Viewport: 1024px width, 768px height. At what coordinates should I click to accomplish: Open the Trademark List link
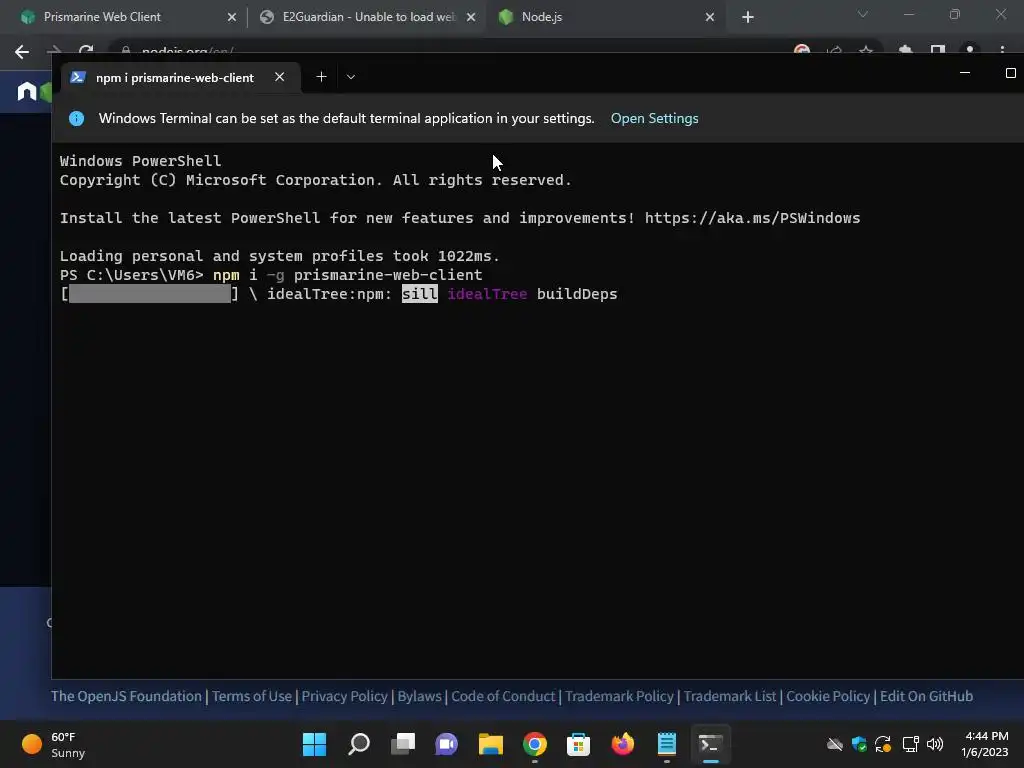pyautogui.click(x=729, y=696)
